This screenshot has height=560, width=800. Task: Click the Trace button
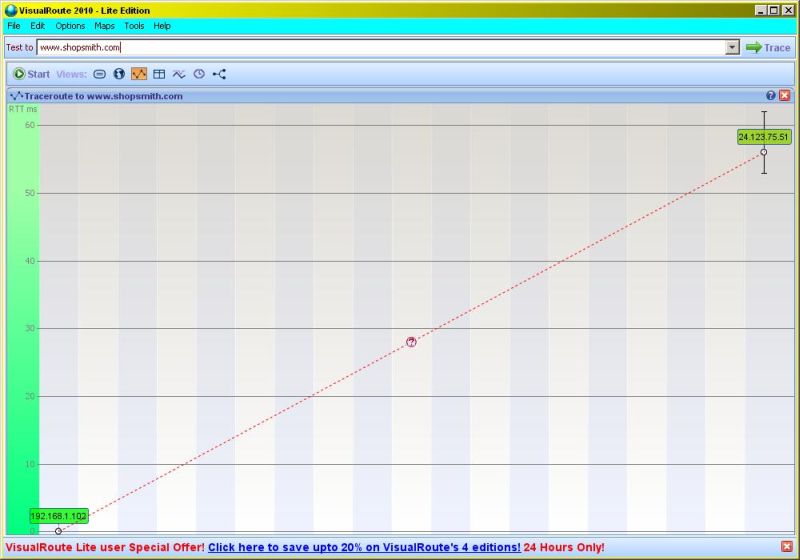click(x=768, y=47)
